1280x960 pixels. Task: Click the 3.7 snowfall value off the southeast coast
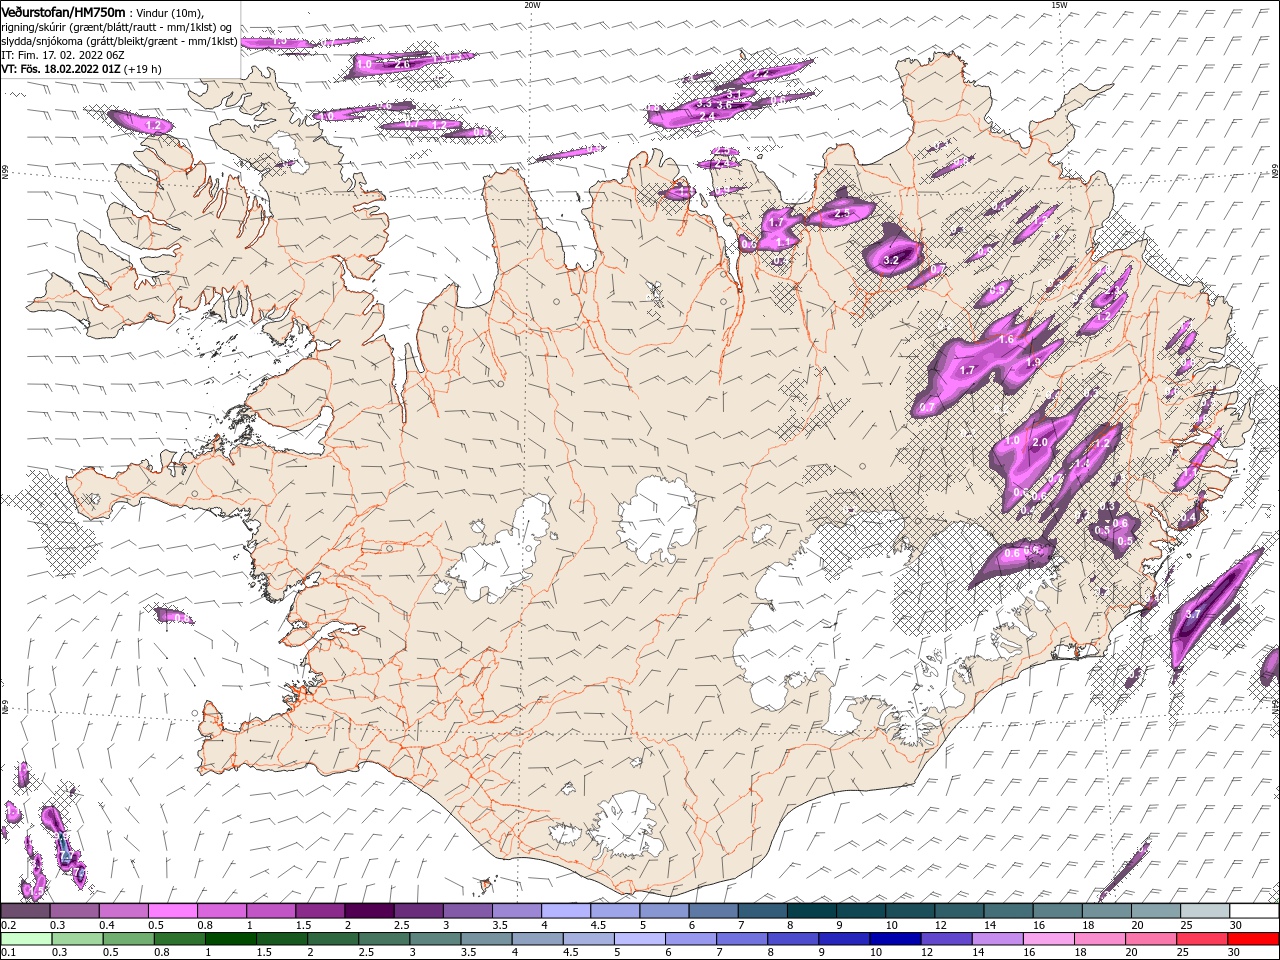(1192, 614)
